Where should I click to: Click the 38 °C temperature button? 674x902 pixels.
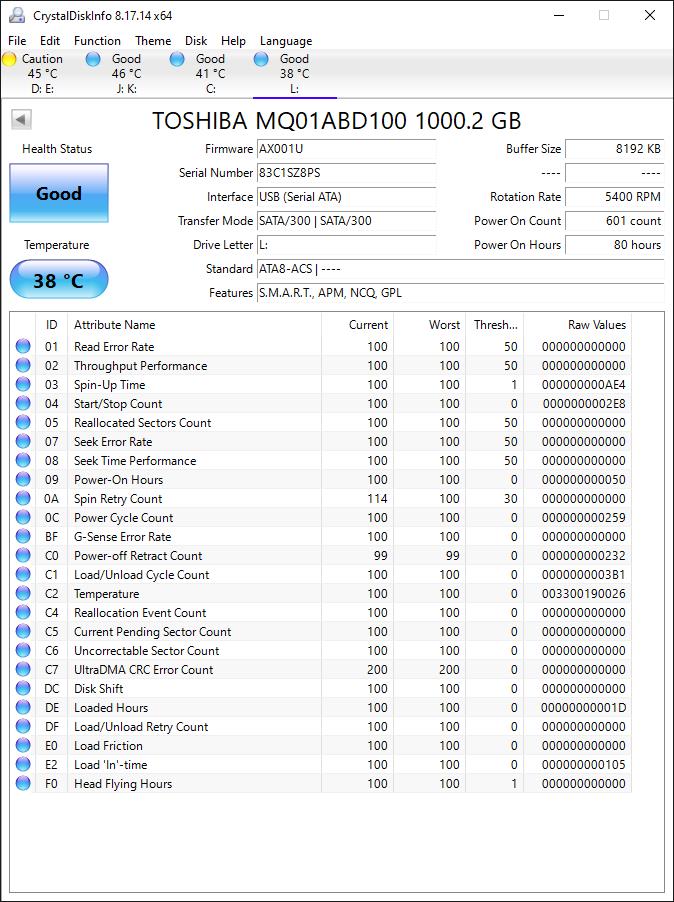[x=59, y=280]
